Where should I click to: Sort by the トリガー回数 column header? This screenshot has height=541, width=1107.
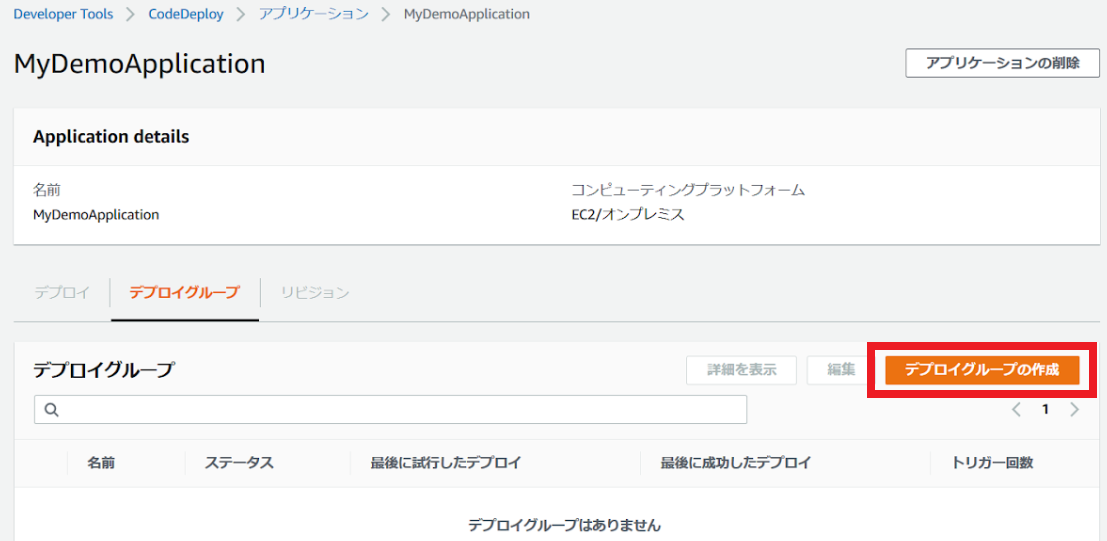(993, 463)
